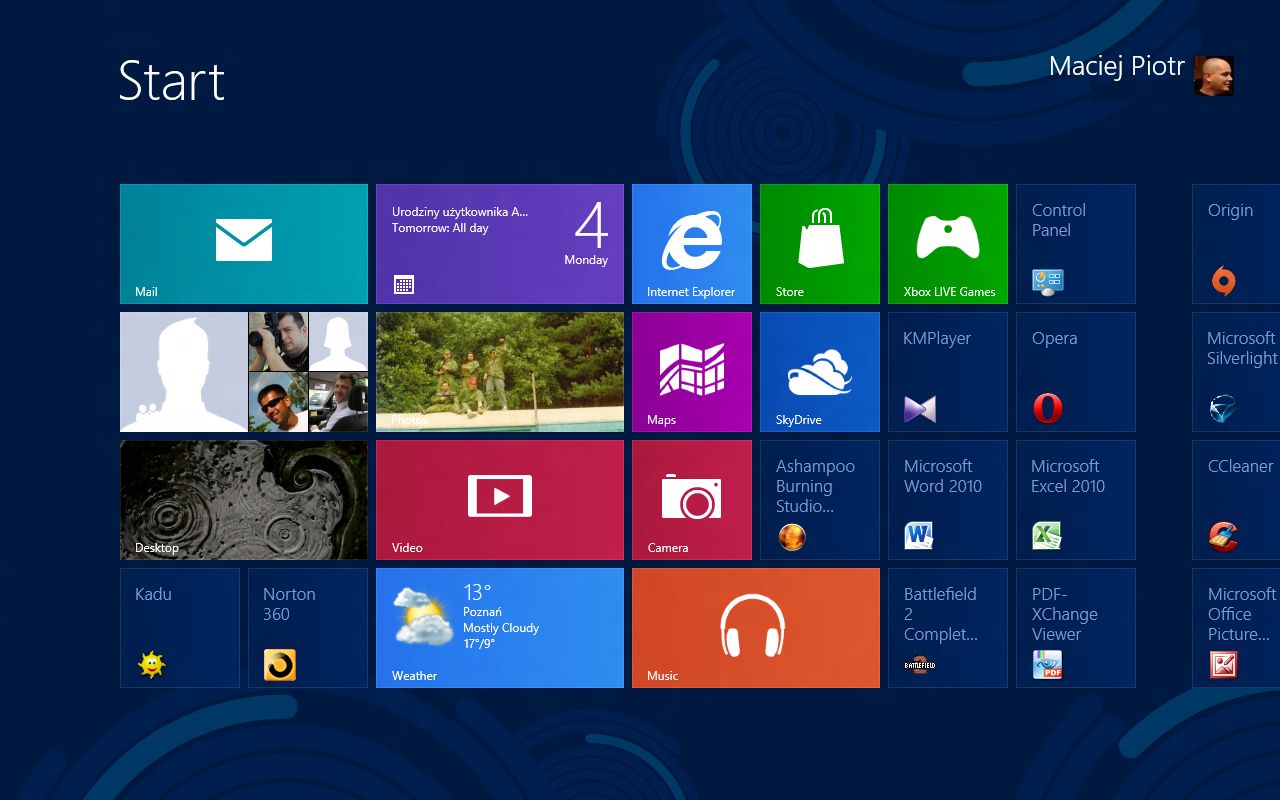Open the Store tile
The height and width of the screenshot is (800, 1280).
[820, 244]
